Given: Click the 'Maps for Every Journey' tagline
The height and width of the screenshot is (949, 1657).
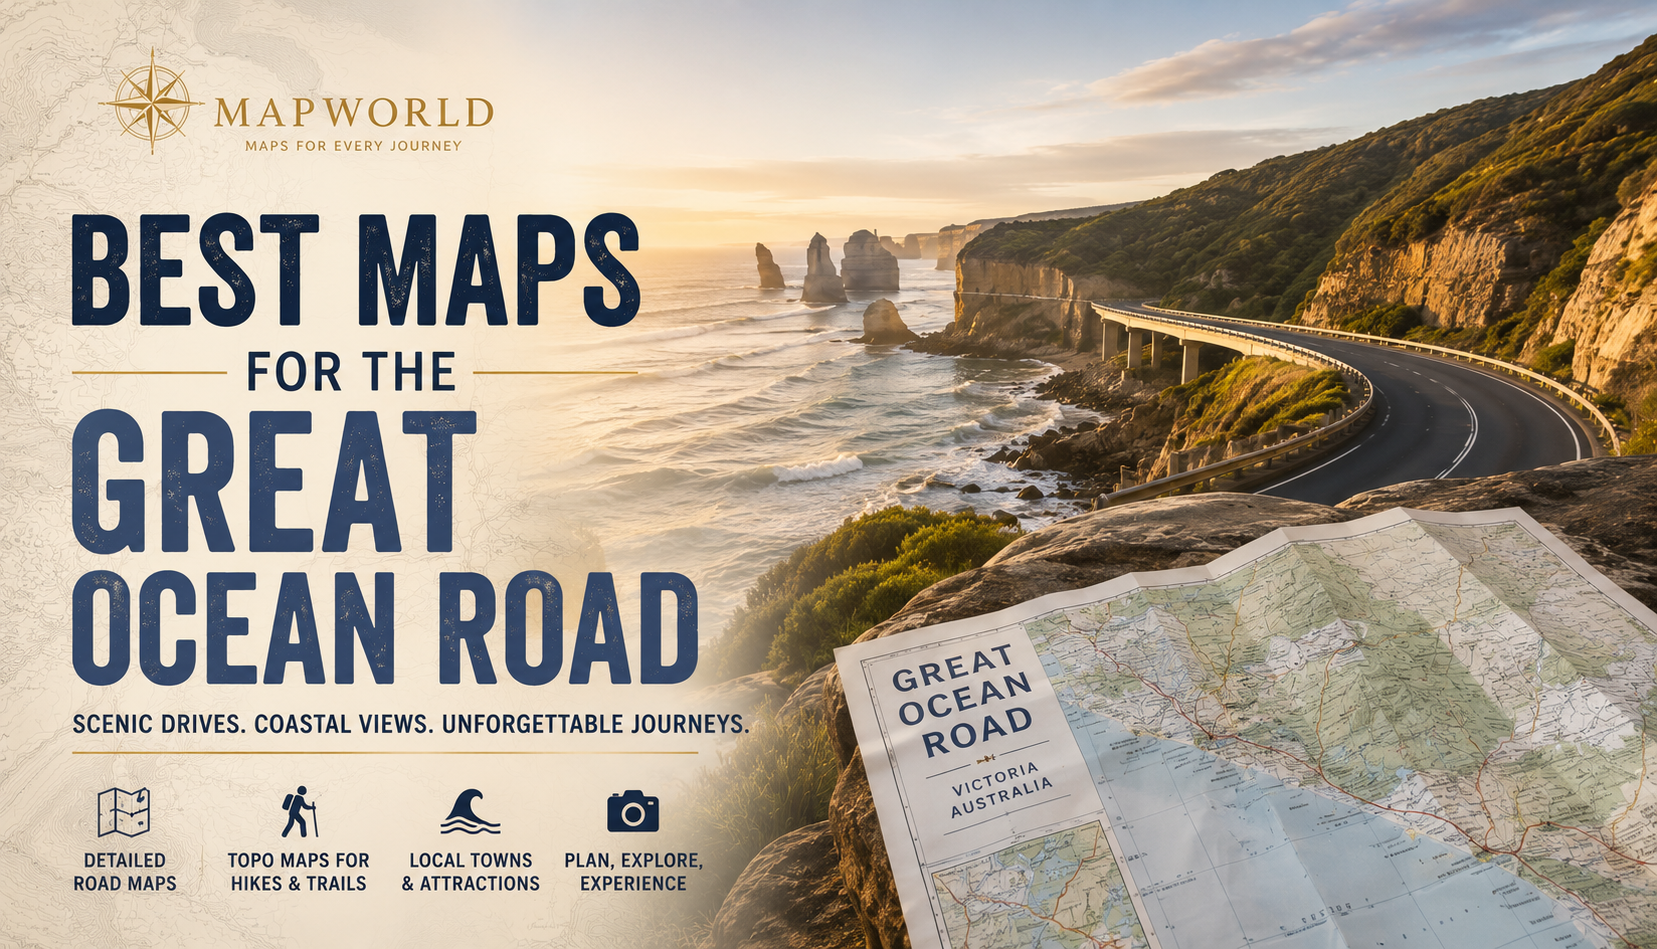Looking at the screenshot, I should point(353,146).
